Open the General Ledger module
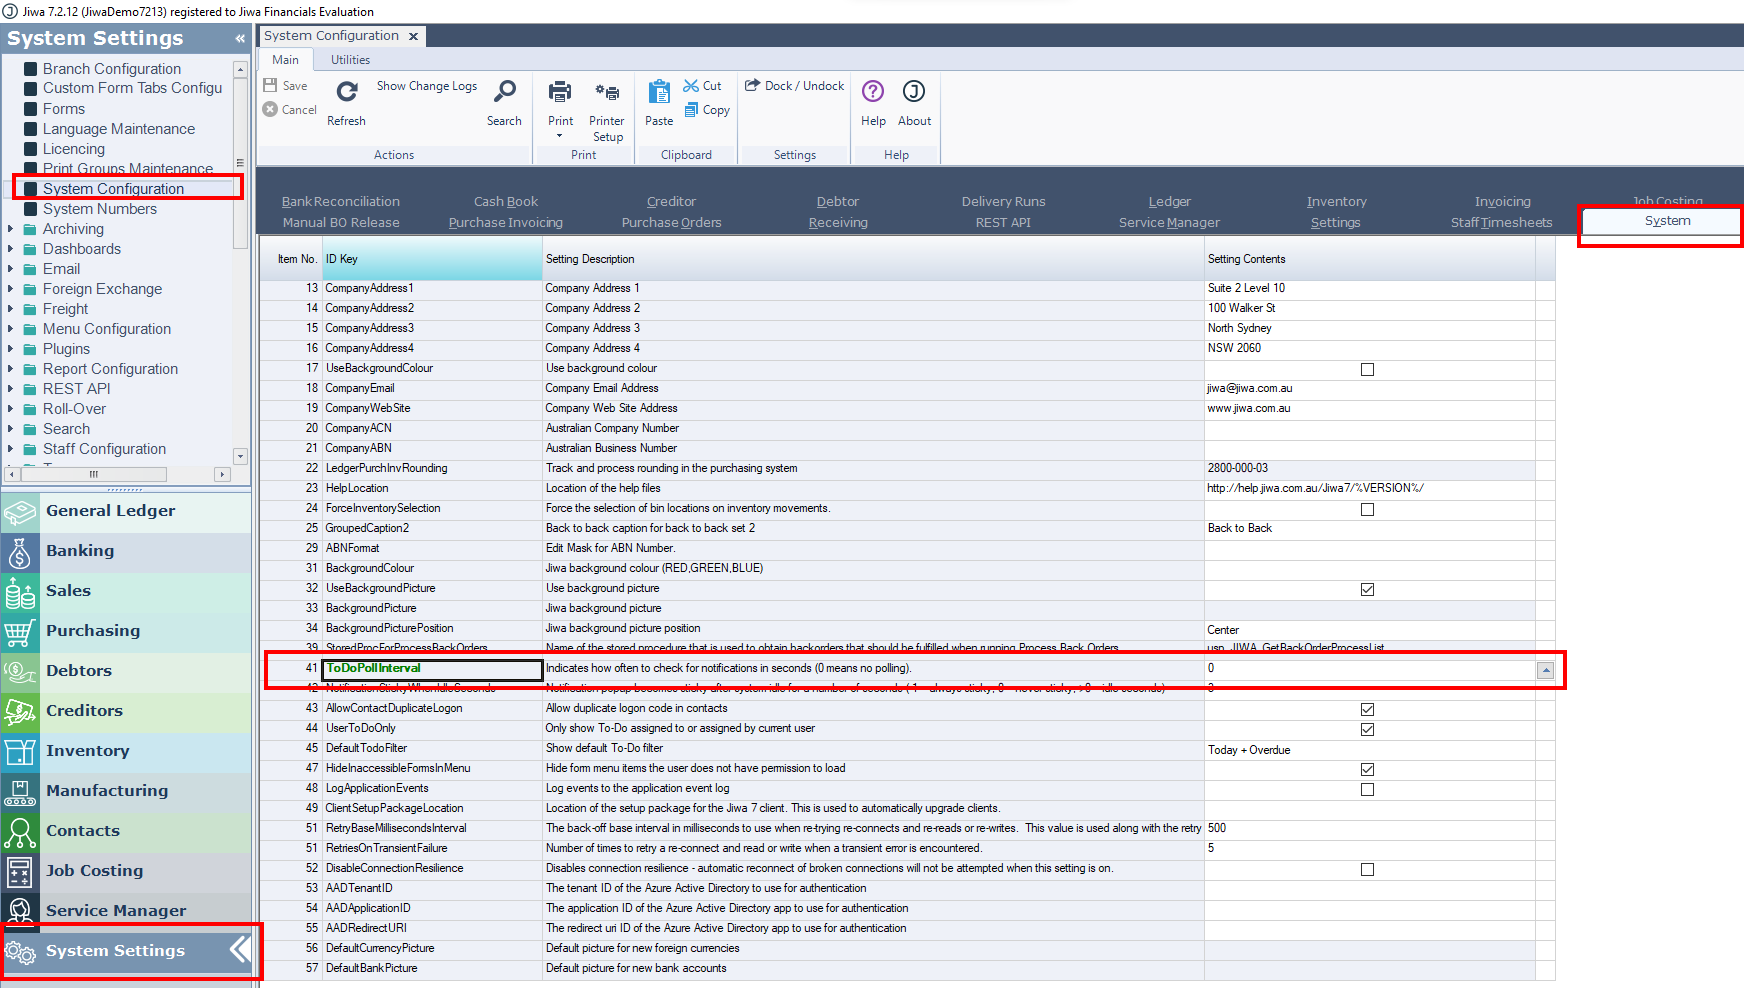 [x=110, y=511]
